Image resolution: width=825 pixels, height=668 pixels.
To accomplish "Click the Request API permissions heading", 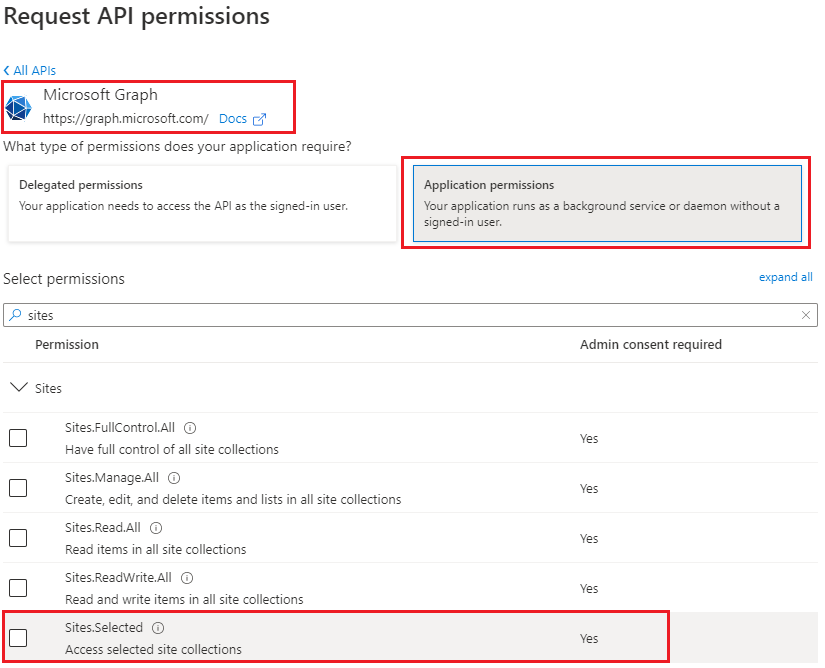I will pos(137,17).
